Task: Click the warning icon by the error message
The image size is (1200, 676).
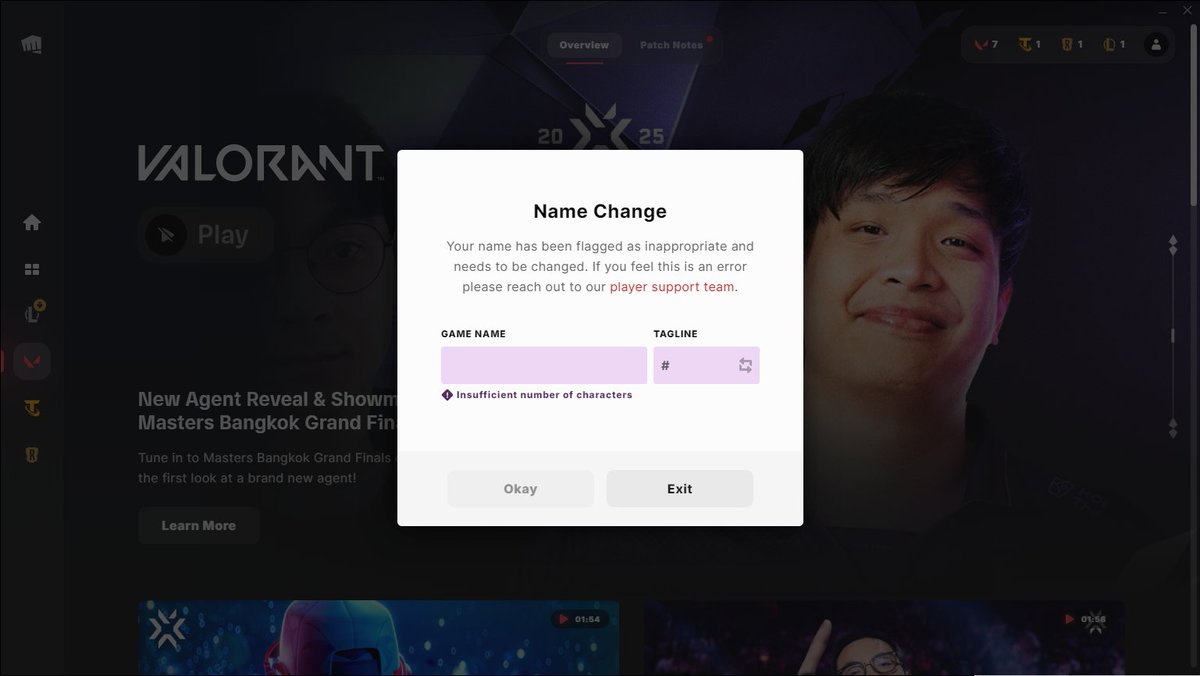Action: click(447, 395)
